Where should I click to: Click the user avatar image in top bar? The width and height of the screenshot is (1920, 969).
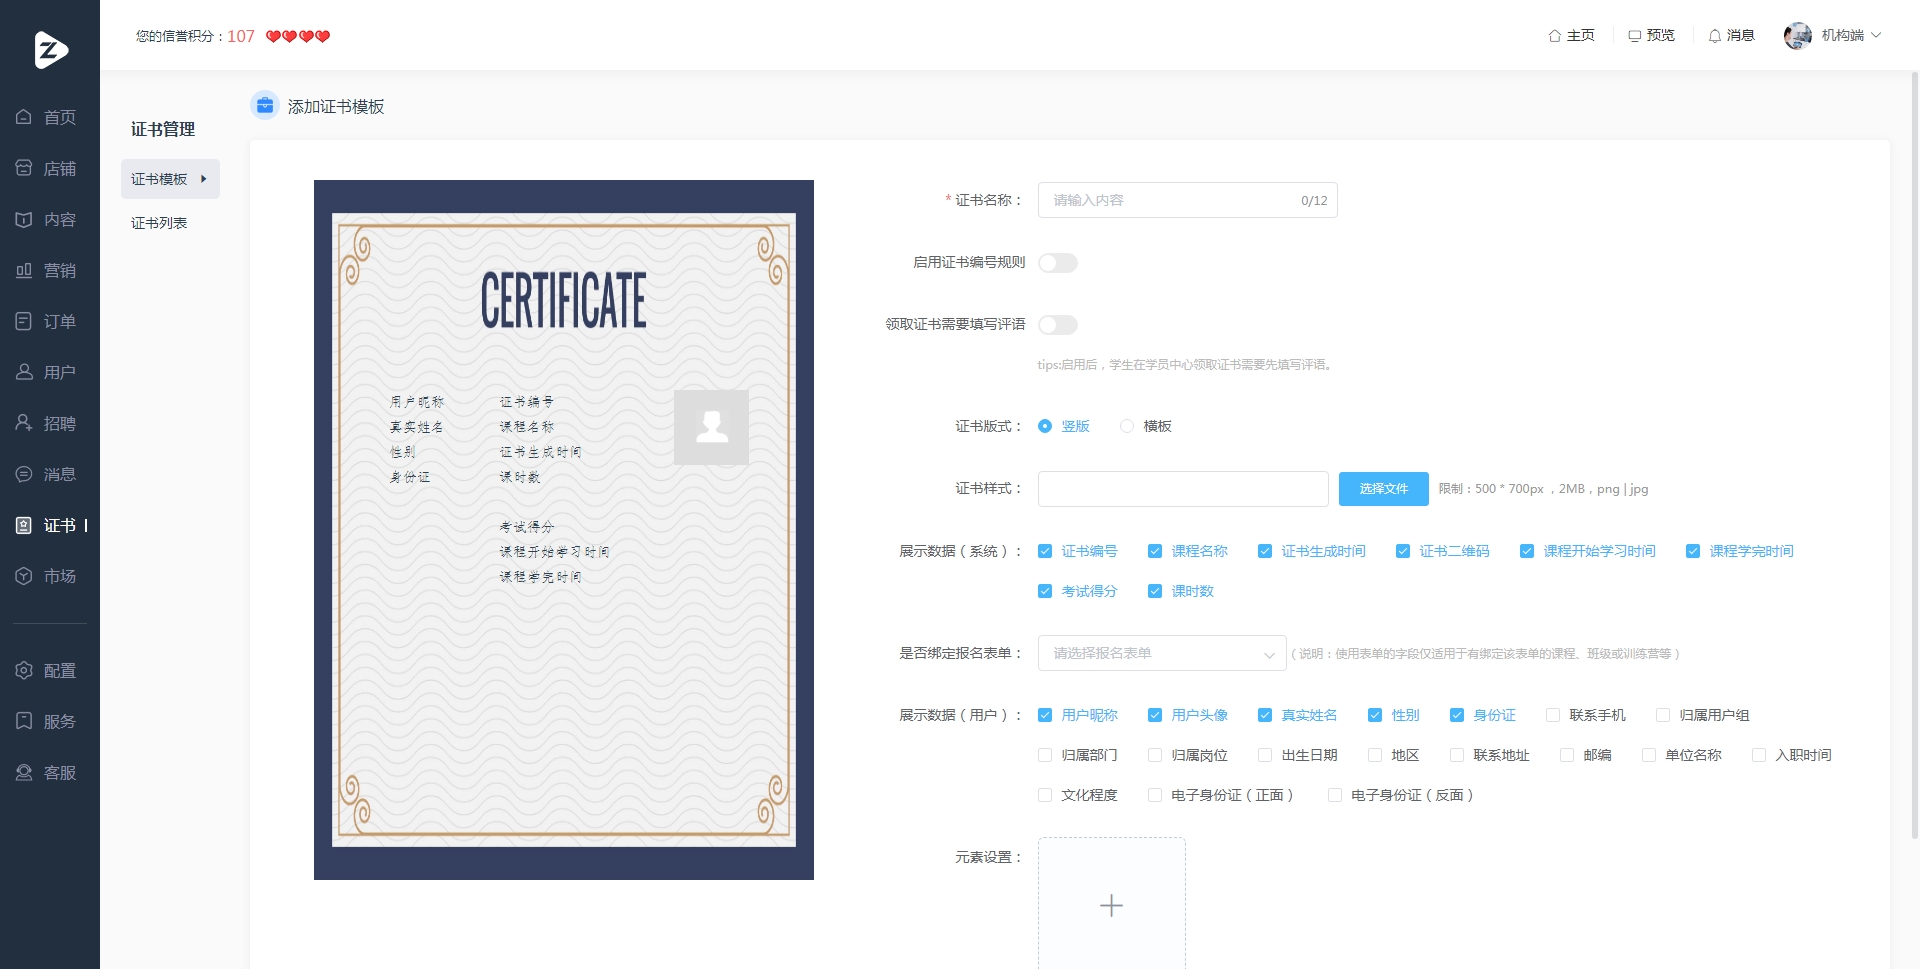[x=1798, y=35]
